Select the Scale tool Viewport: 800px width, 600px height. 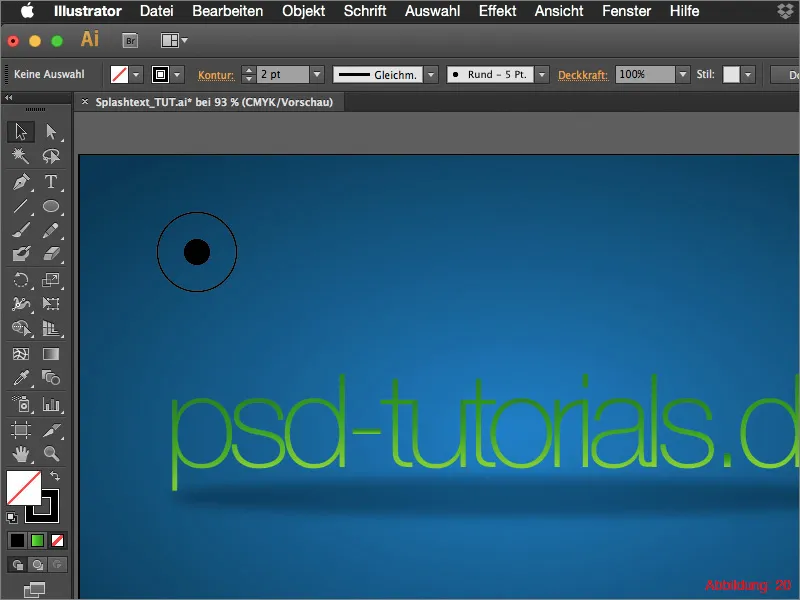click(51, 280)
